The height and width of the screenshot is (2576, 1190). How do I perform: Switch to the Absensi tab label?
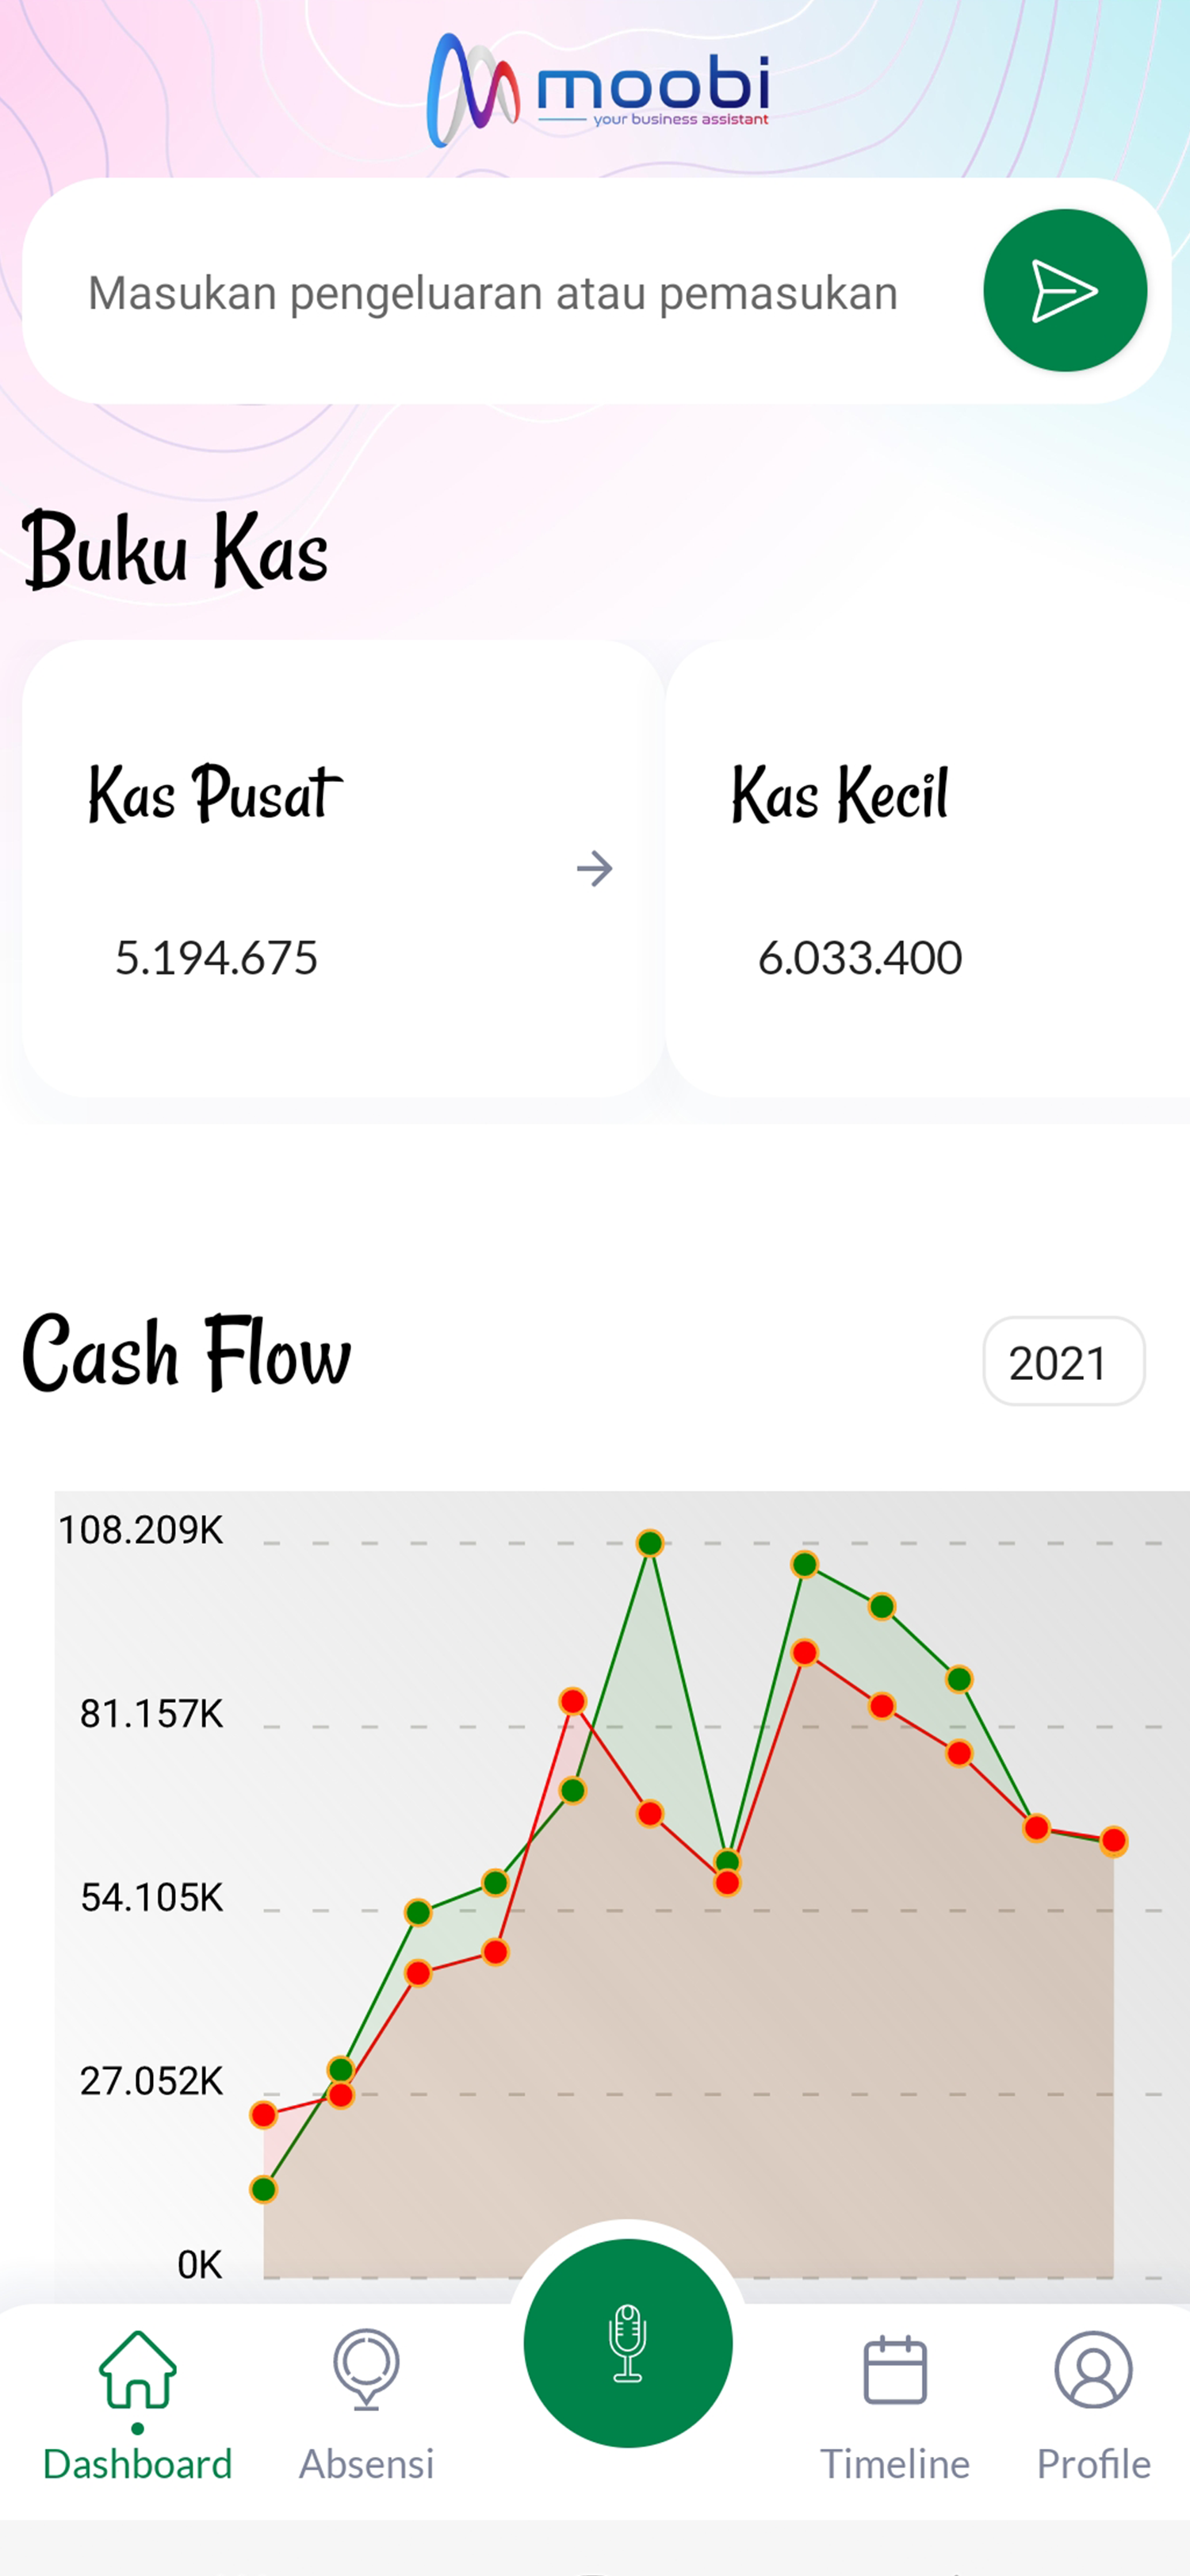[366, 2463]
